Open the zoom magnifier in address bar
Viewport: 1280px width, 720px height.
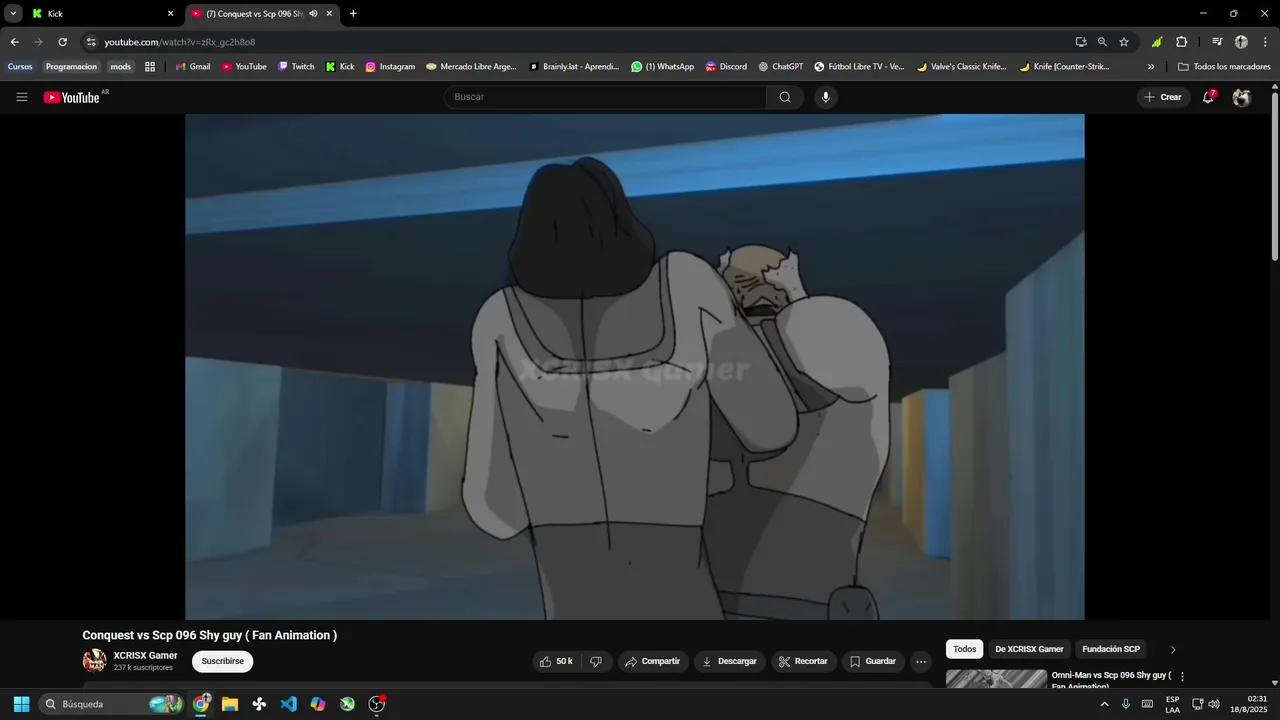pos(1102,42)
